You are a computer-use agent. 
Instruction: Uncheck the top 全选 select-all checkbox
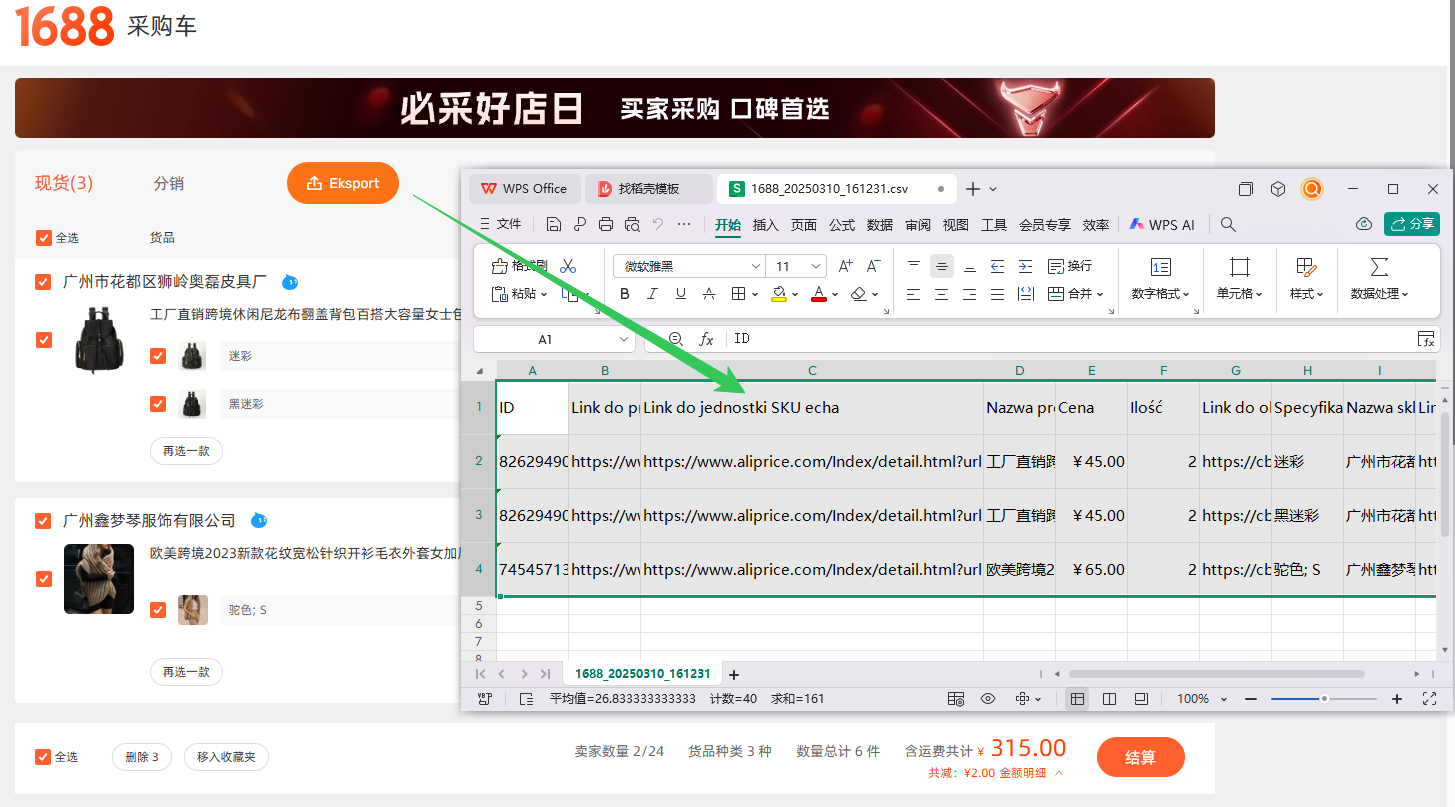(43, 238)
